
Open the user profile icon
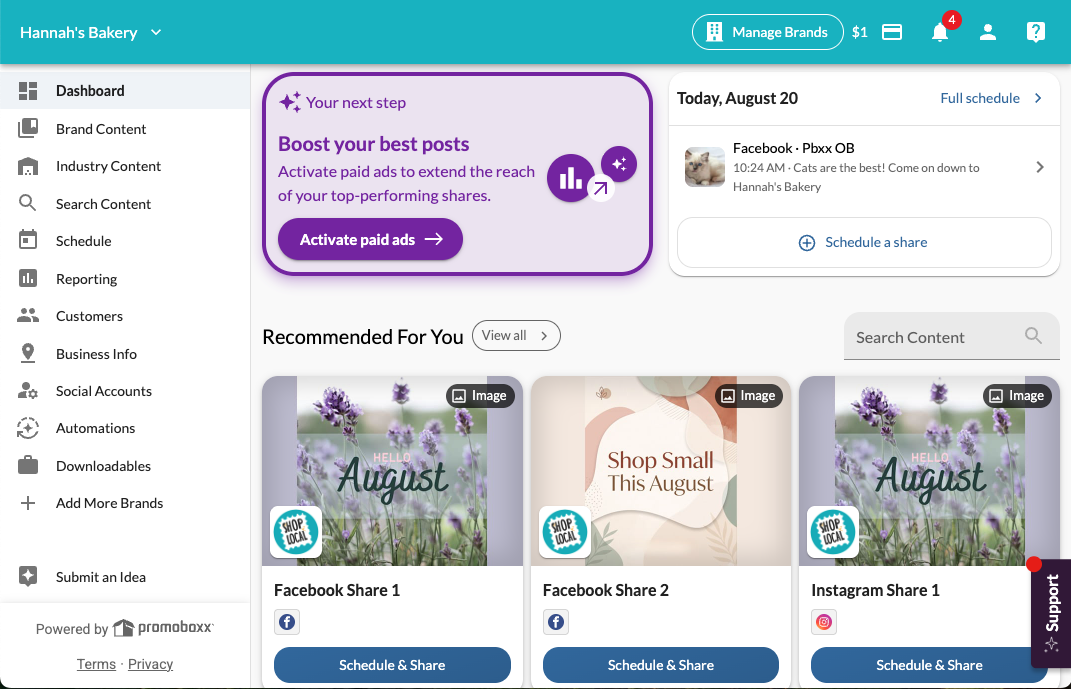988,32
